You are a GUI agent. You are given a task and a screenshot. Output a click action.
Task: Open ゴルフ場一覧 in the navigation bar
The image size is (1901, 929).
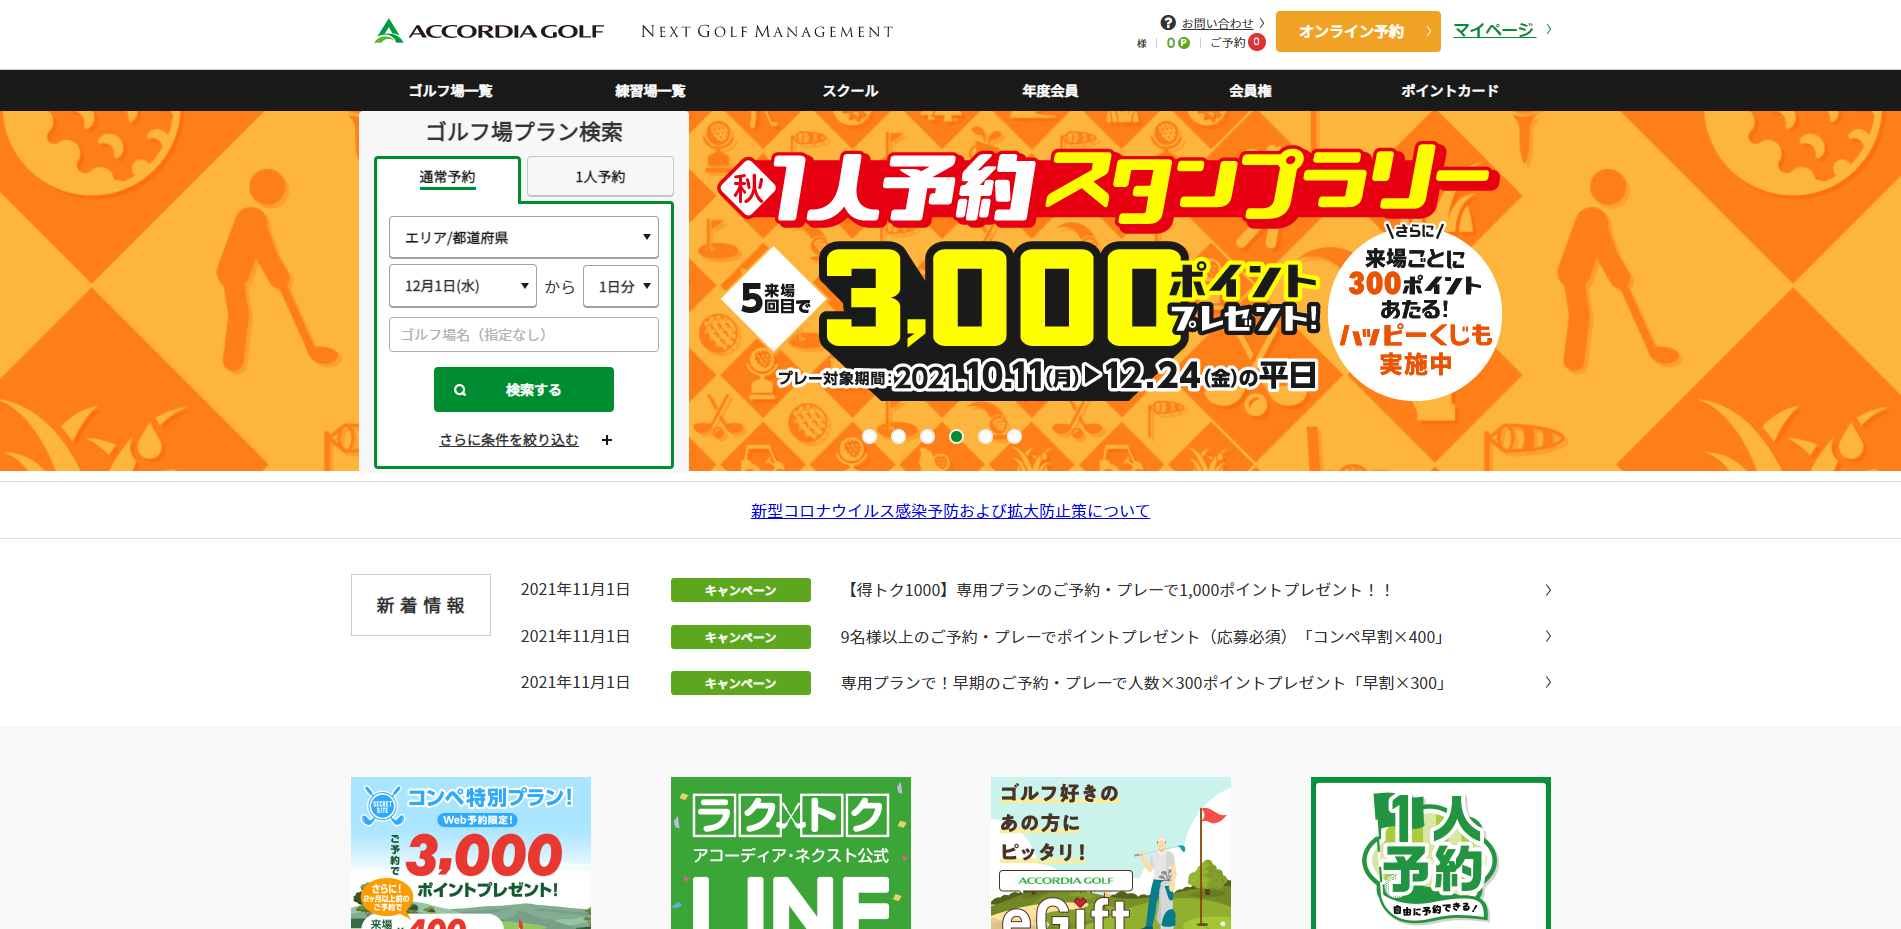[450, 90]
